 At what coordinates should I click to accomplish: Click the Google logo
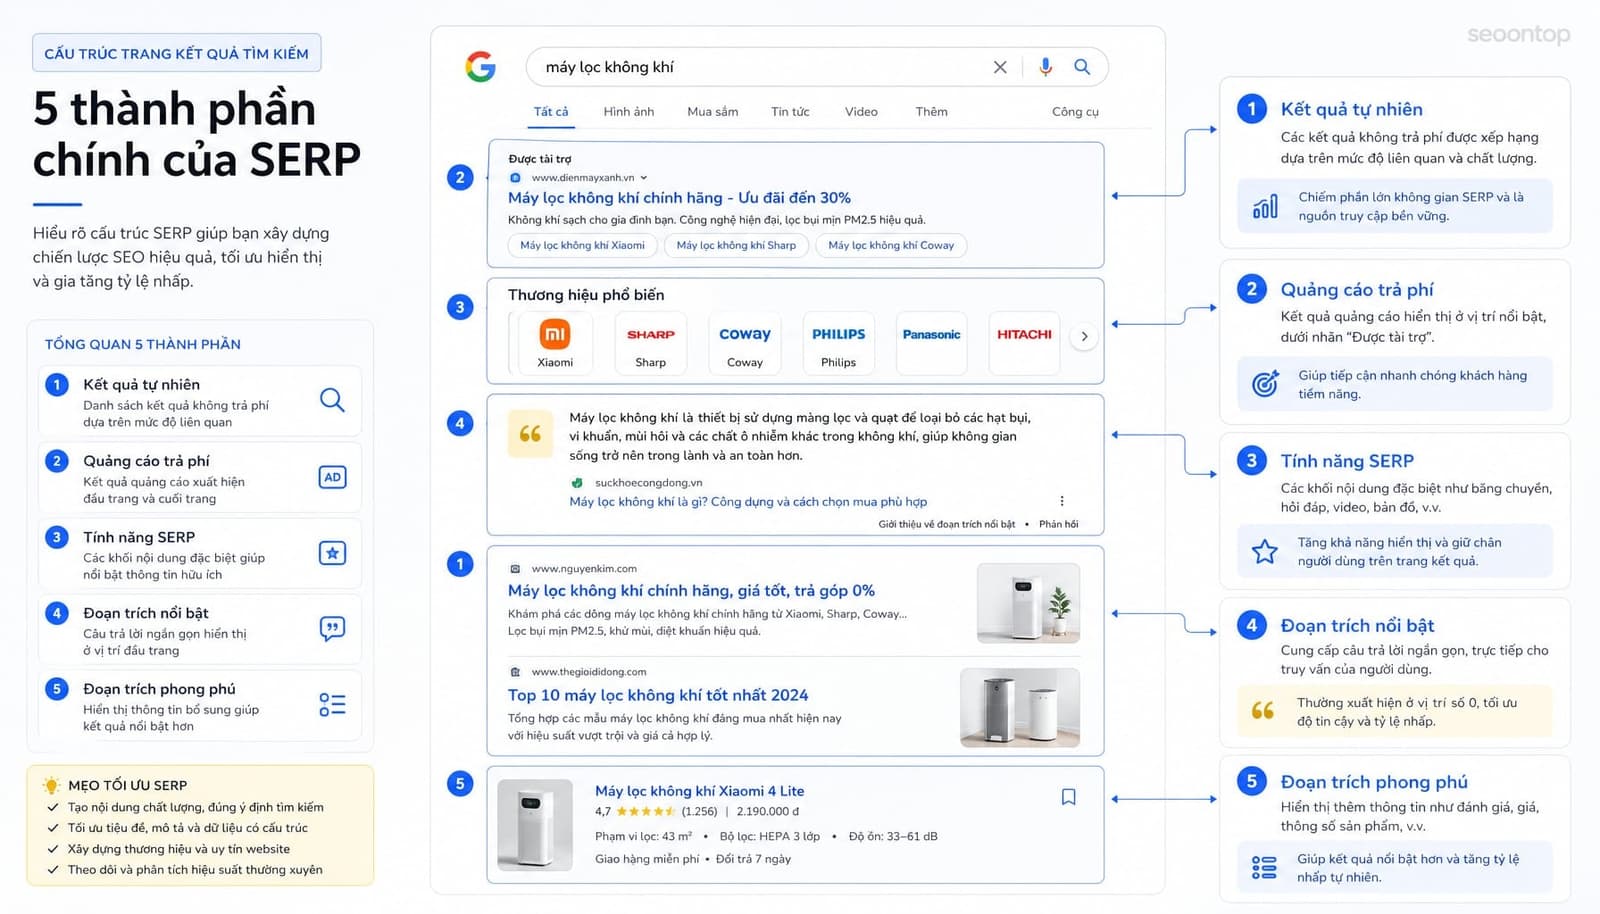click(481, 67)
